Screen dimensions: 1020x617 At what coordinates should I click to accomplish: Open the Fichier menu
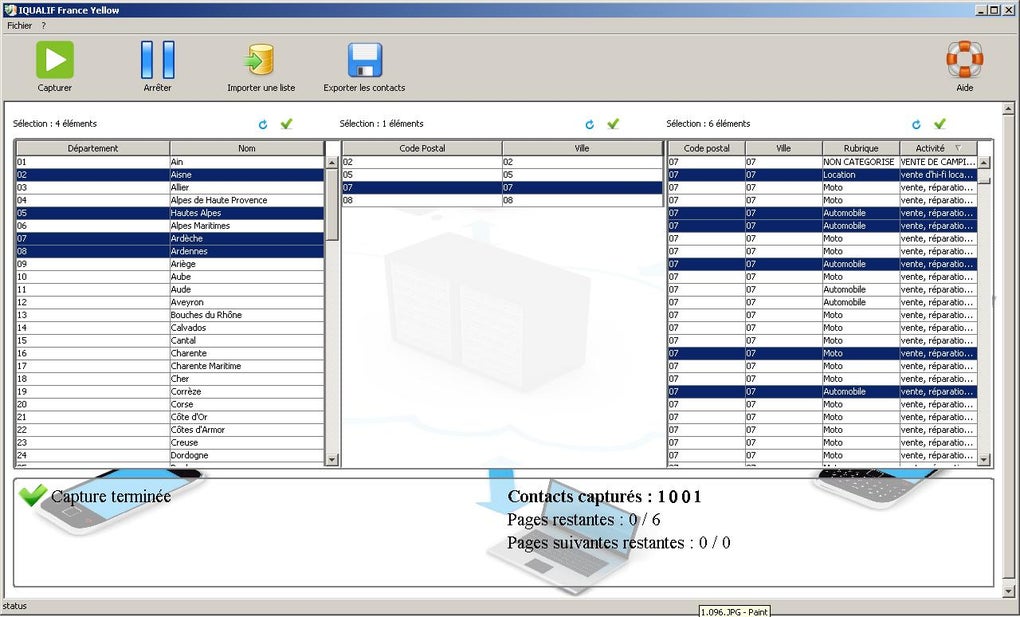click(x=20, y=25)
